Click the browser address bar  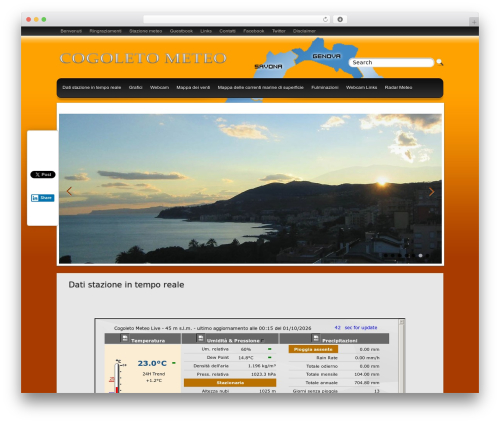pos(237,19)
